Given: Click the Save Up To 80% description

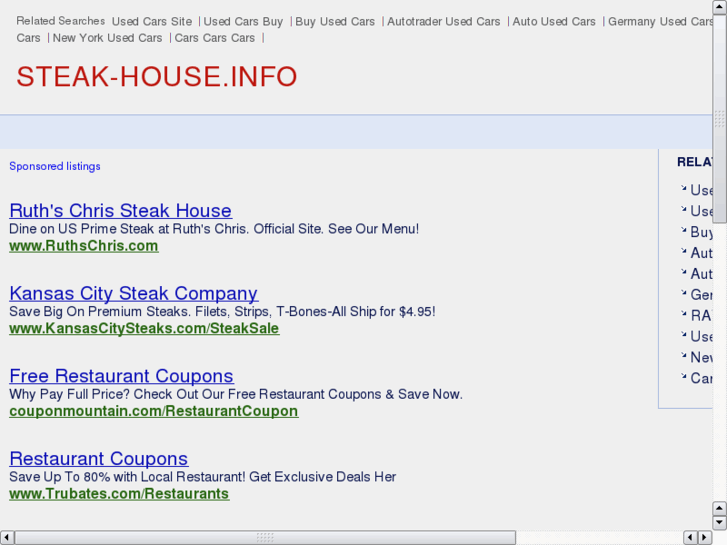Looking at the screenshot, I should click(x=203, y=477).
